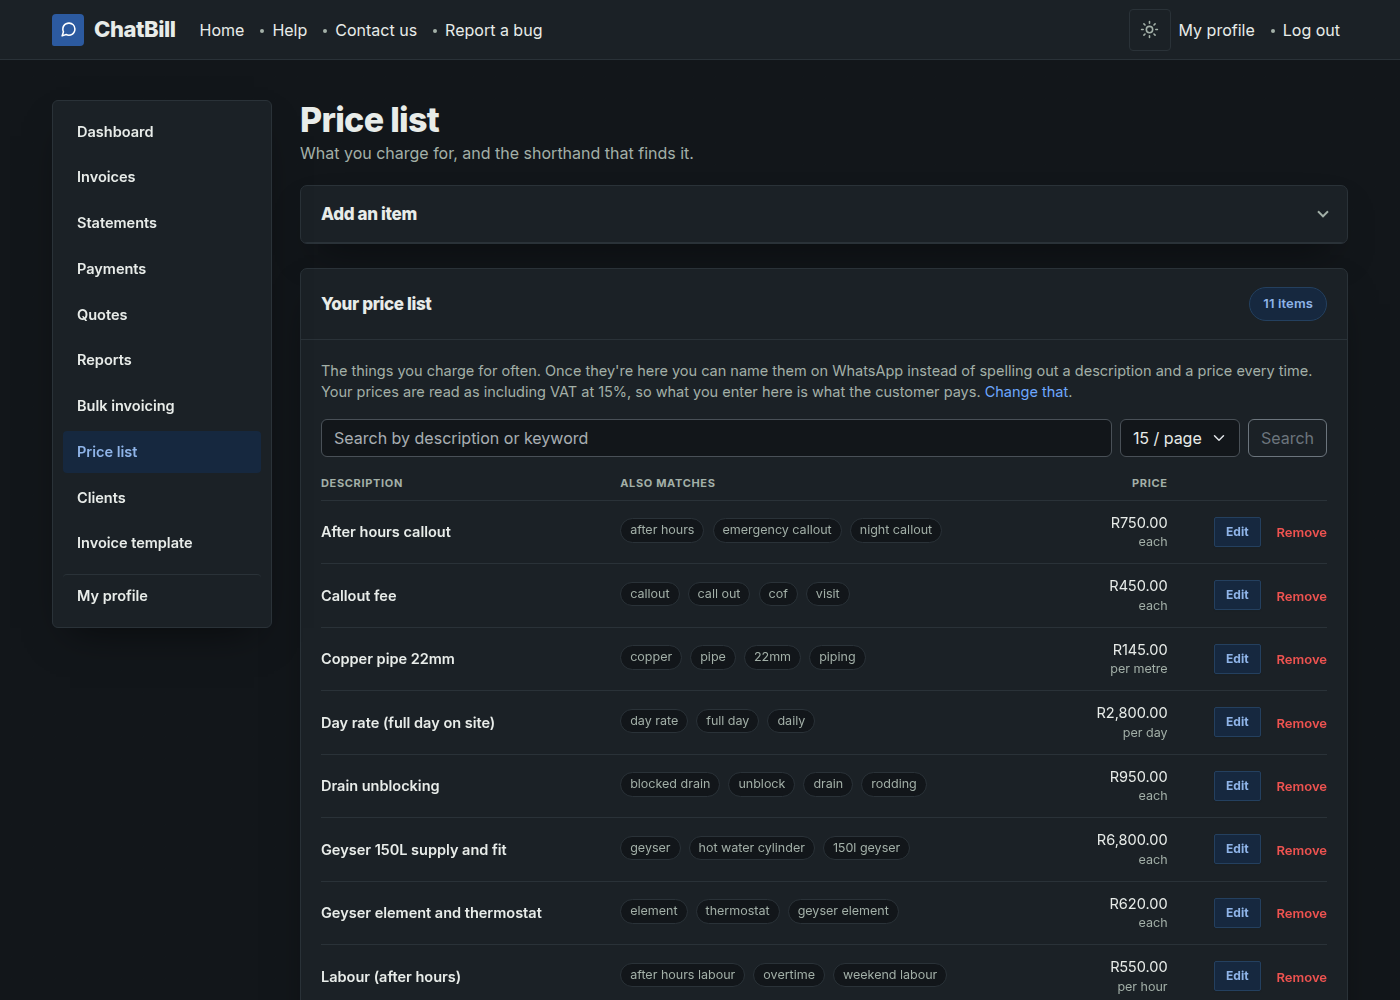The image size is (1400, 1000).
Task: Open Help in the top navigation
Action: pyautogui.click(x=290, y=30)
